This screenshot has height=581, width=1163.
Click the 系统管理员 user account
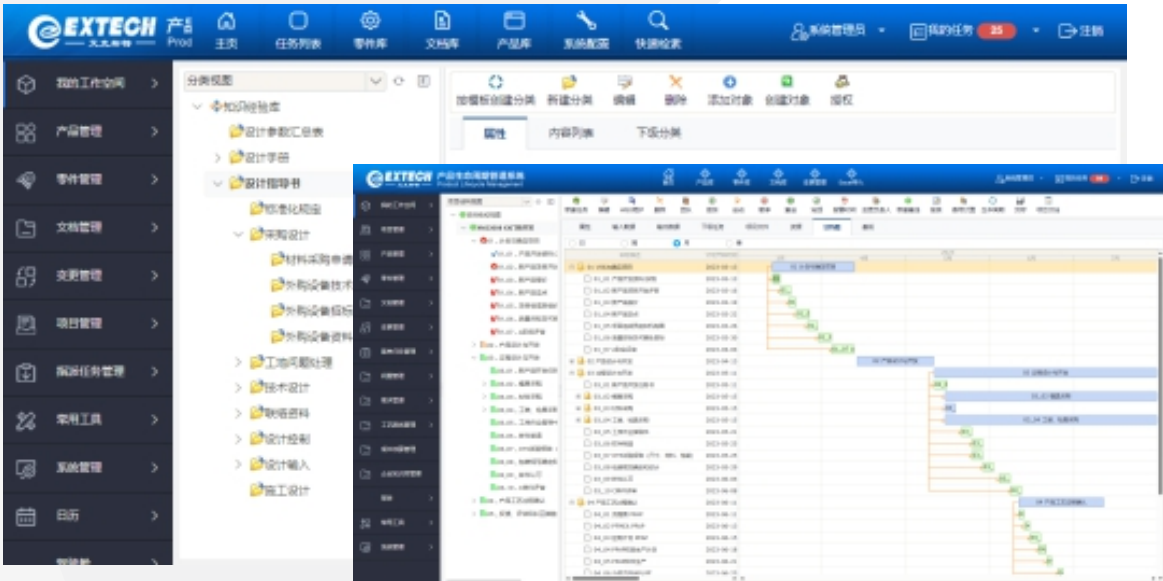(828, 31)
